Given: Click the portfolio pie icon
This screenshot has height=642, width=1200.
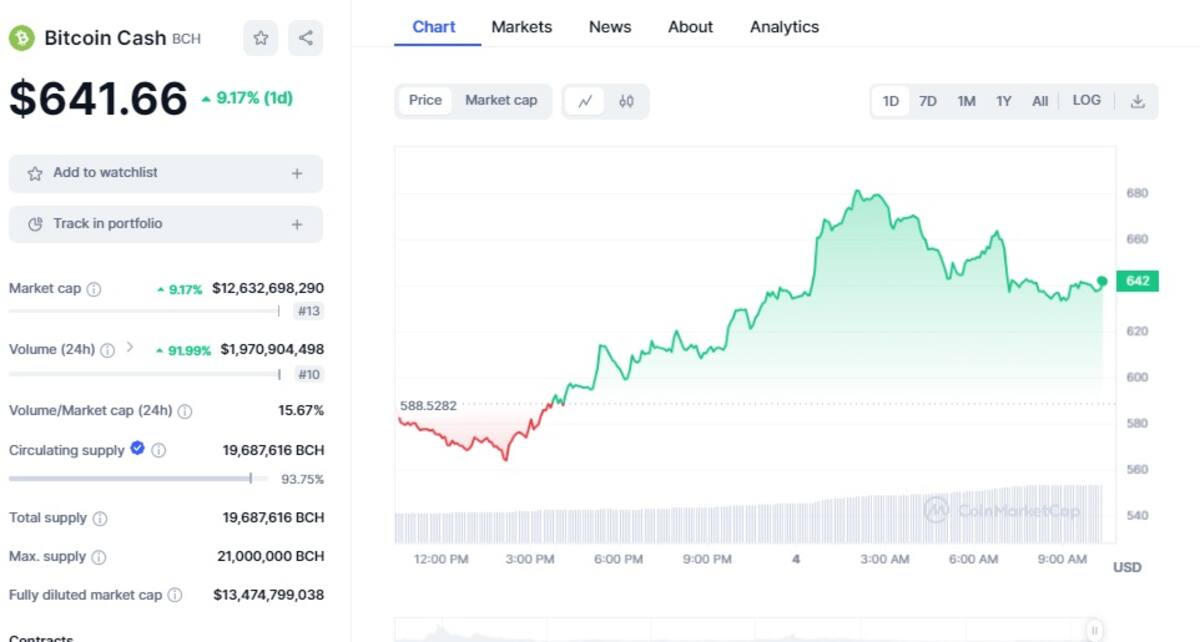Looking at the screenshot, I should [35, 224].
